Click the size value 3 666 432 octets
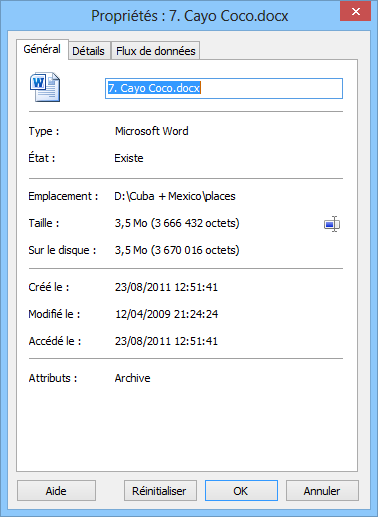Image resolution: width=378 pixels, height=517 pixels. 177,223
